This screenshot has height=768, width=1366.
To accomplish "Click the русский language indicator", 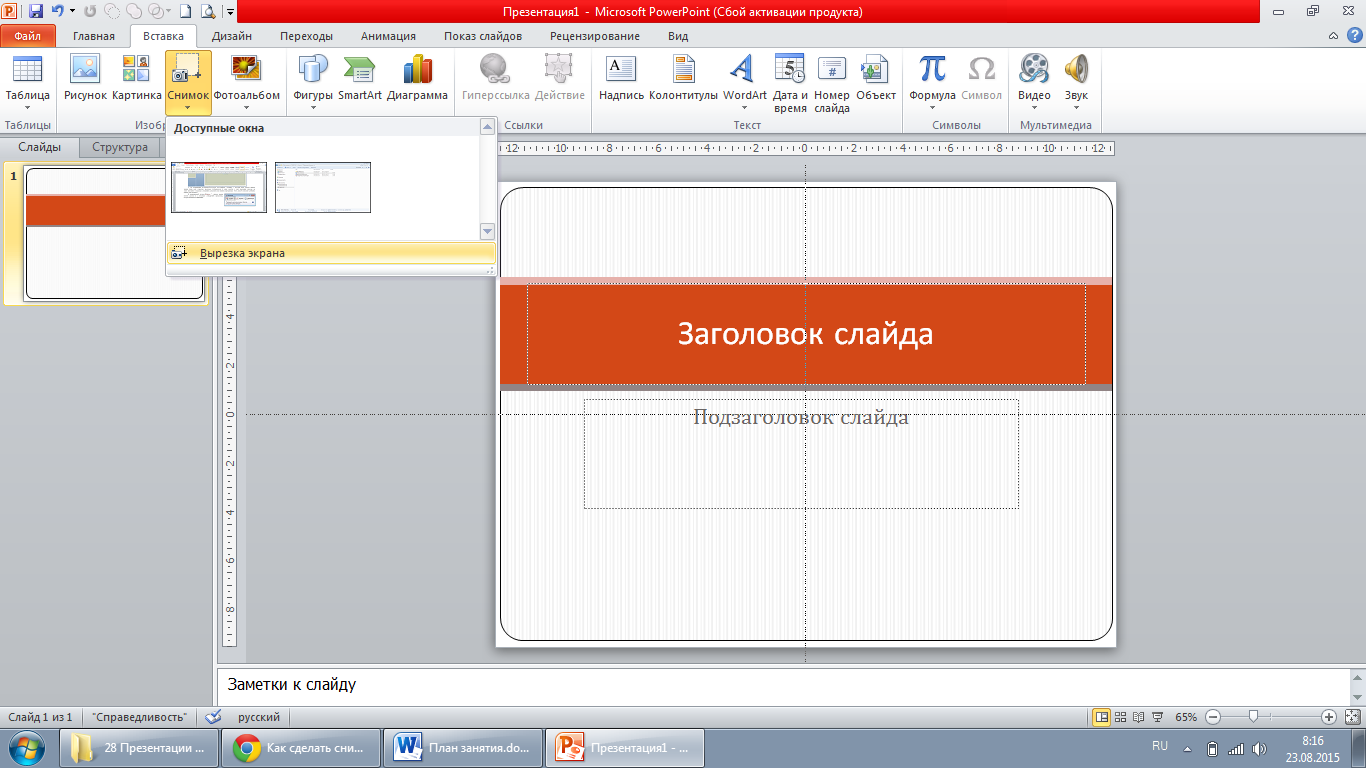I will click(x=258, y=717).
